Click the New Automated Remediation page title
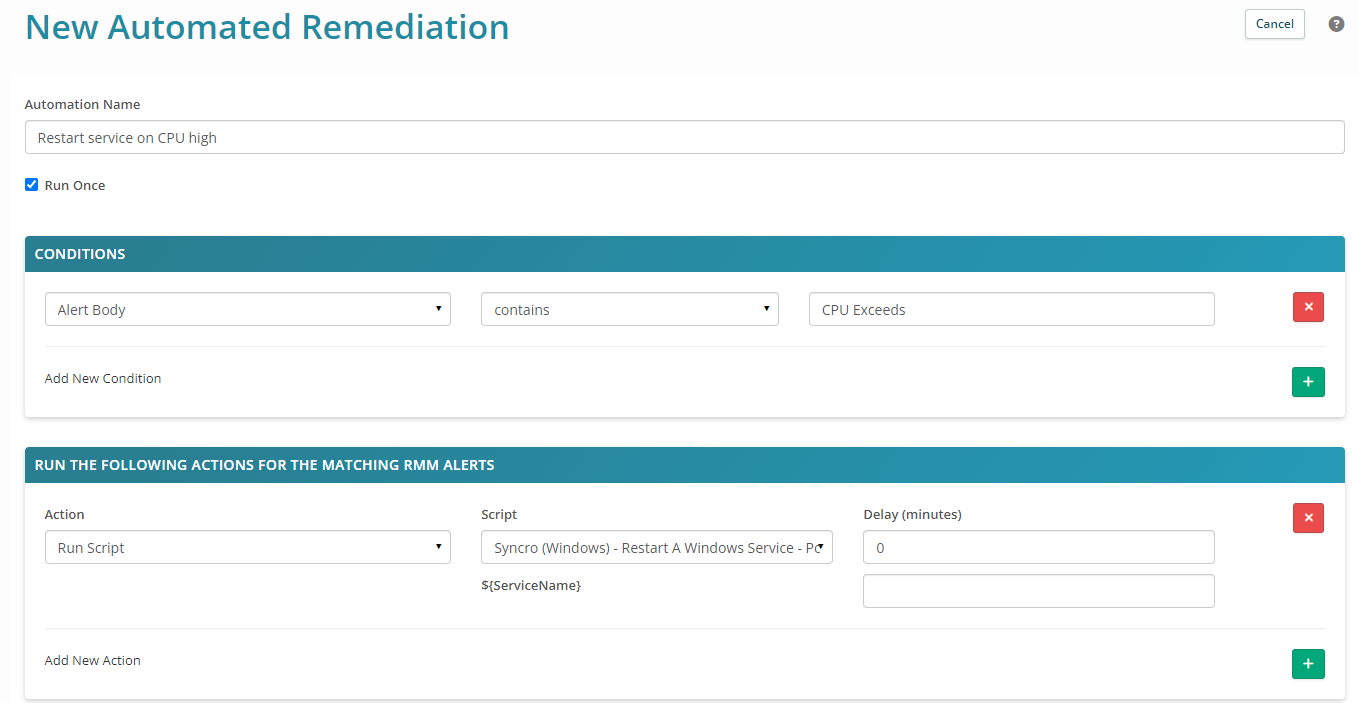 pyautogui.click(x=267, y=27)
